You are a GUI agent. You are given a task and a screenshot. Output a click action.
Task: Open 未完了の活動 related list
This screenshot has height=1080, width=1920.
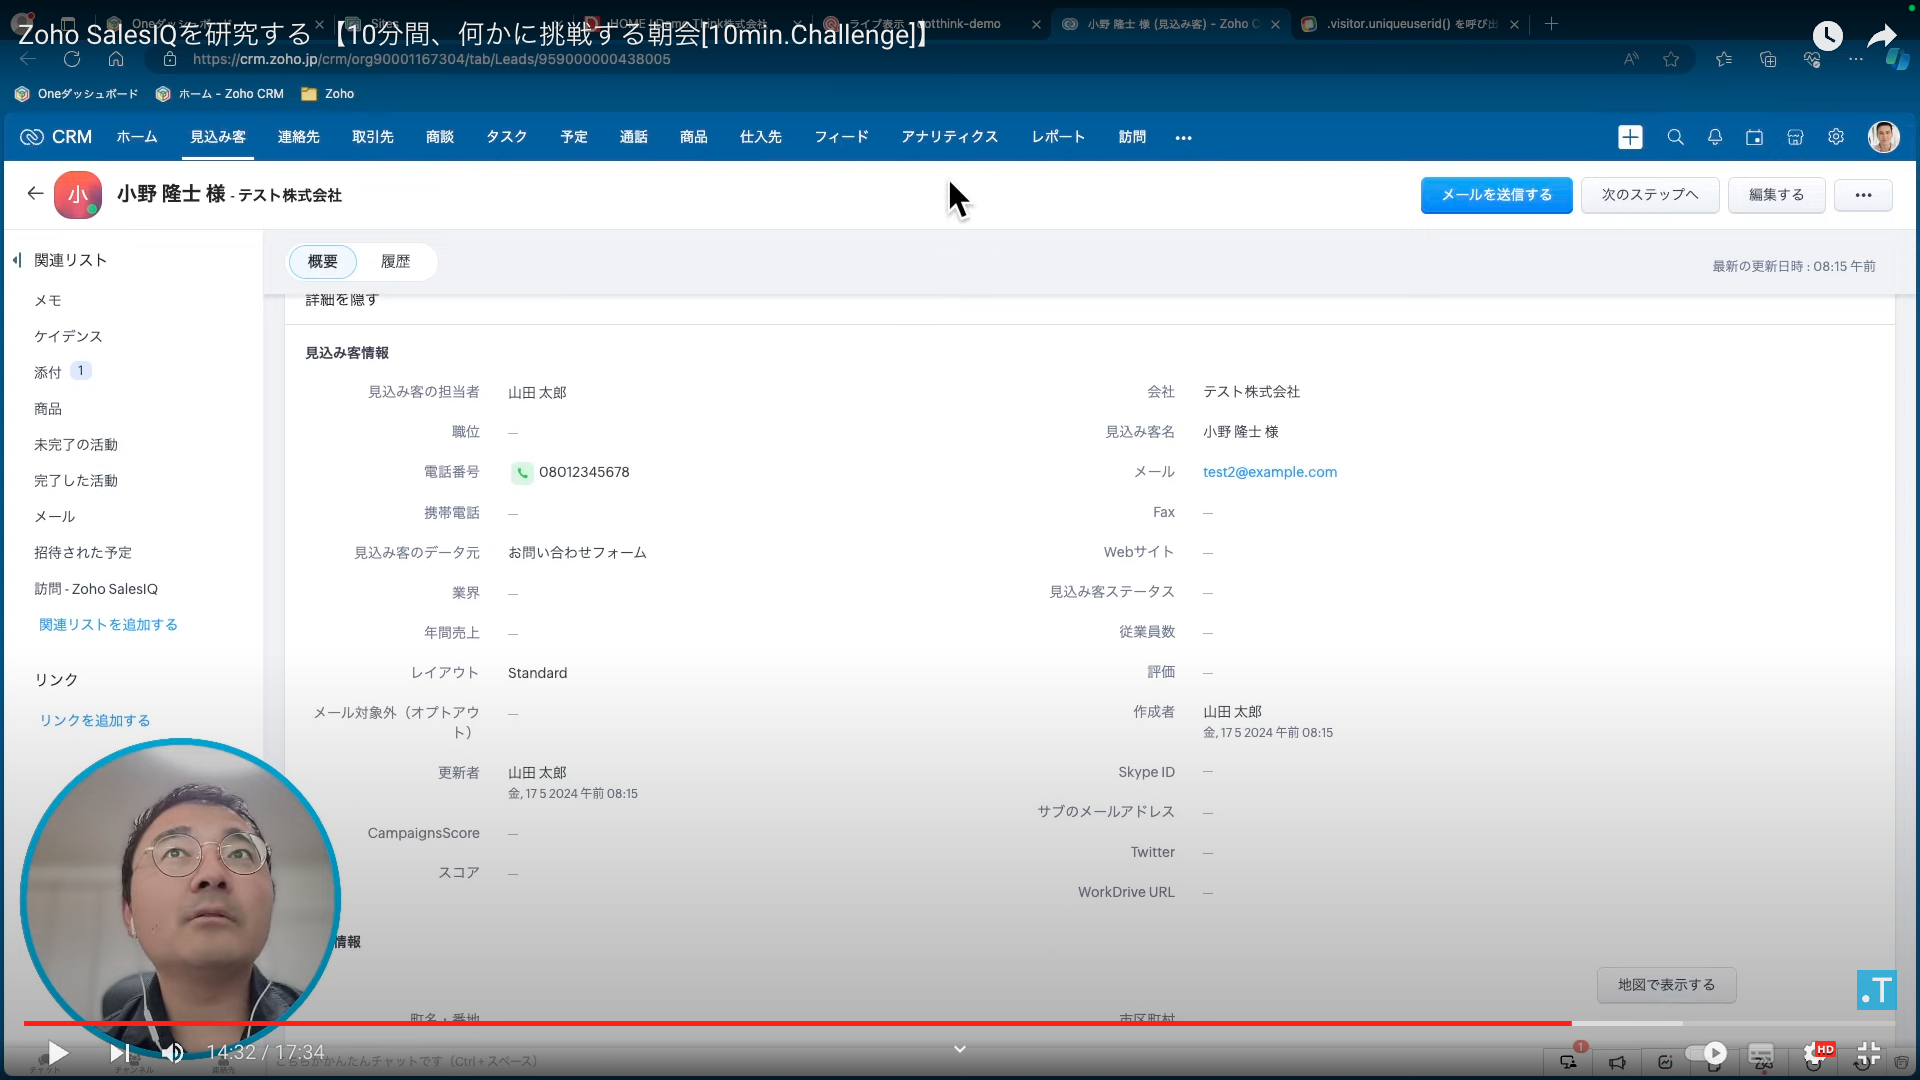(x=76, y=445)
